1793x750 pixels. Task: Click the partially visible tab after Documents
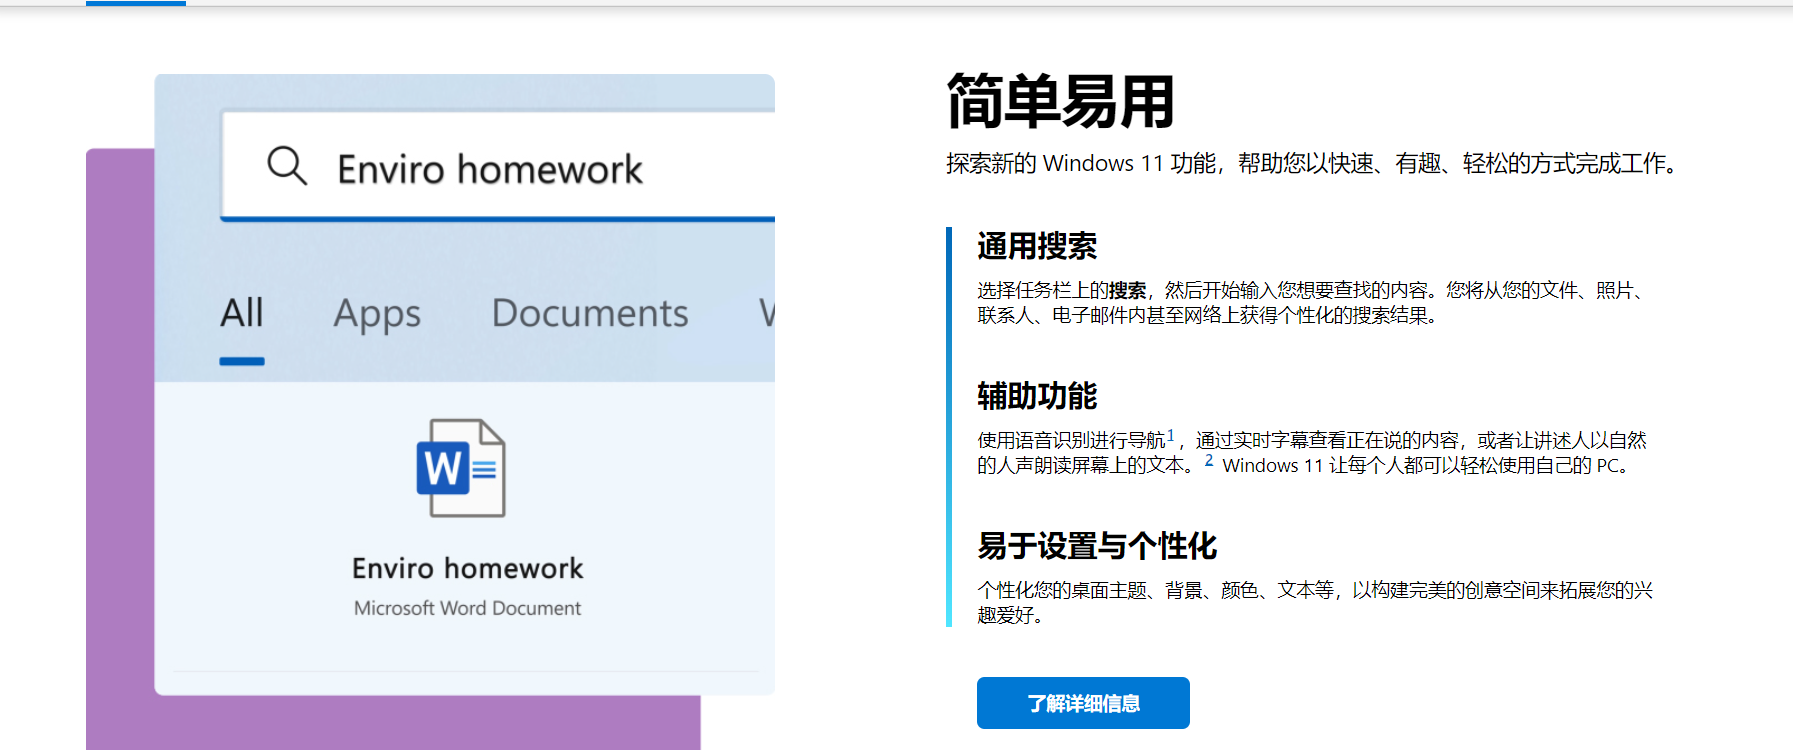[766, 314]
